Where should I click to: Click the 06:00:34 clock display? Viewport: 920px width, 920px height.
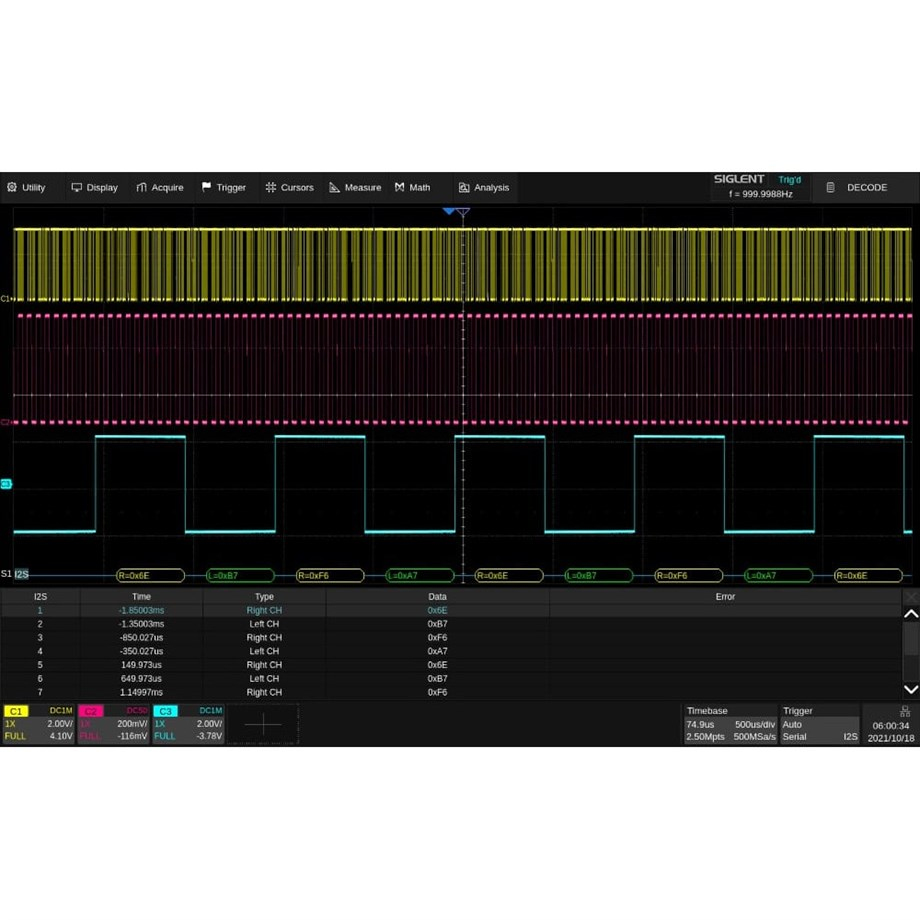(891, 726)
